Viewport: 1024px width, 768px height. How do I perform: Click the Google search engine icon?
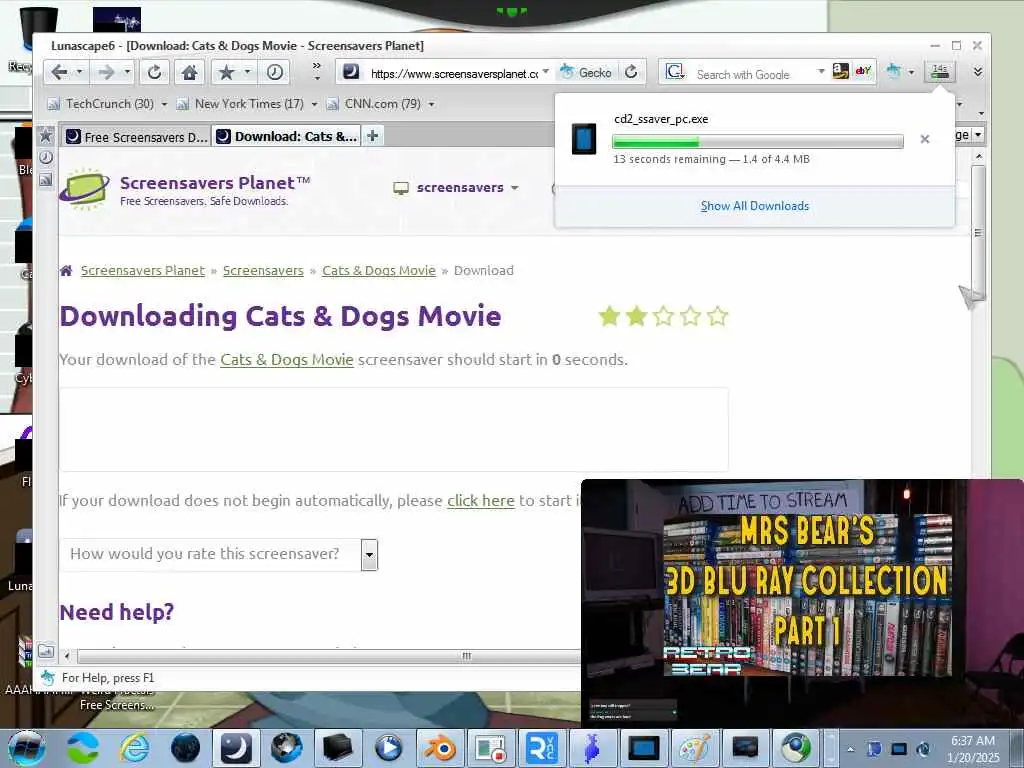click(675, 72)
